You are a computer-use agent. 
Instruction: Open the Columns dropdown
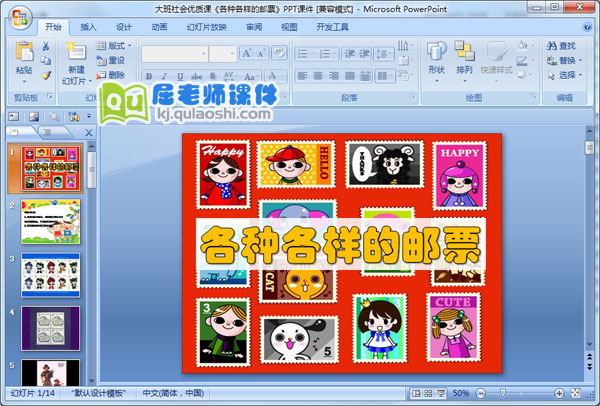(385, 76)
